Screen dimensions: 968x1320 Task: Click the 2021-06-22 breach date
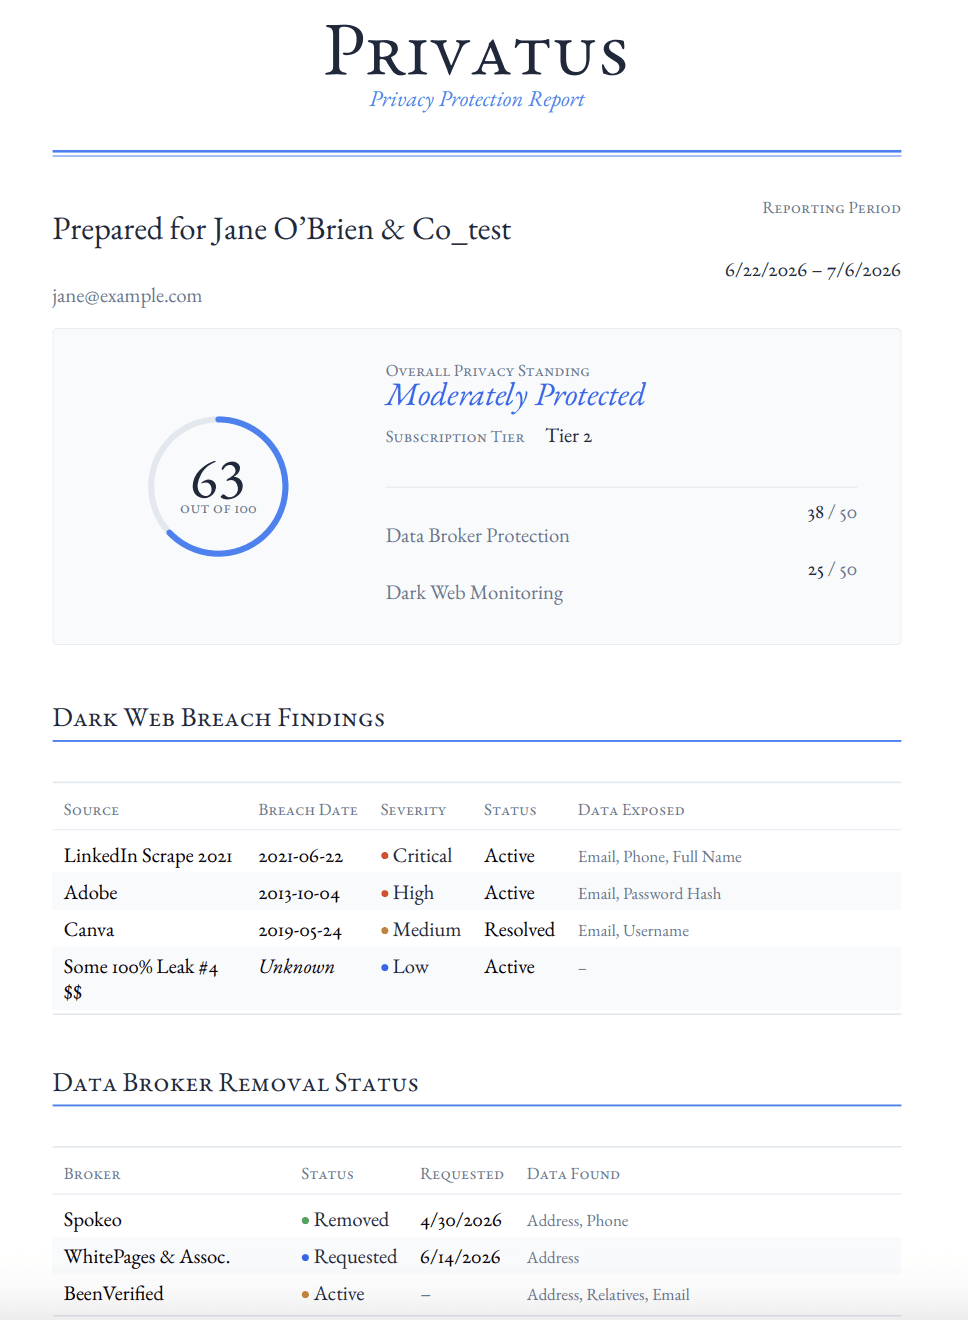pyautogui.click(x=301, y=857)
